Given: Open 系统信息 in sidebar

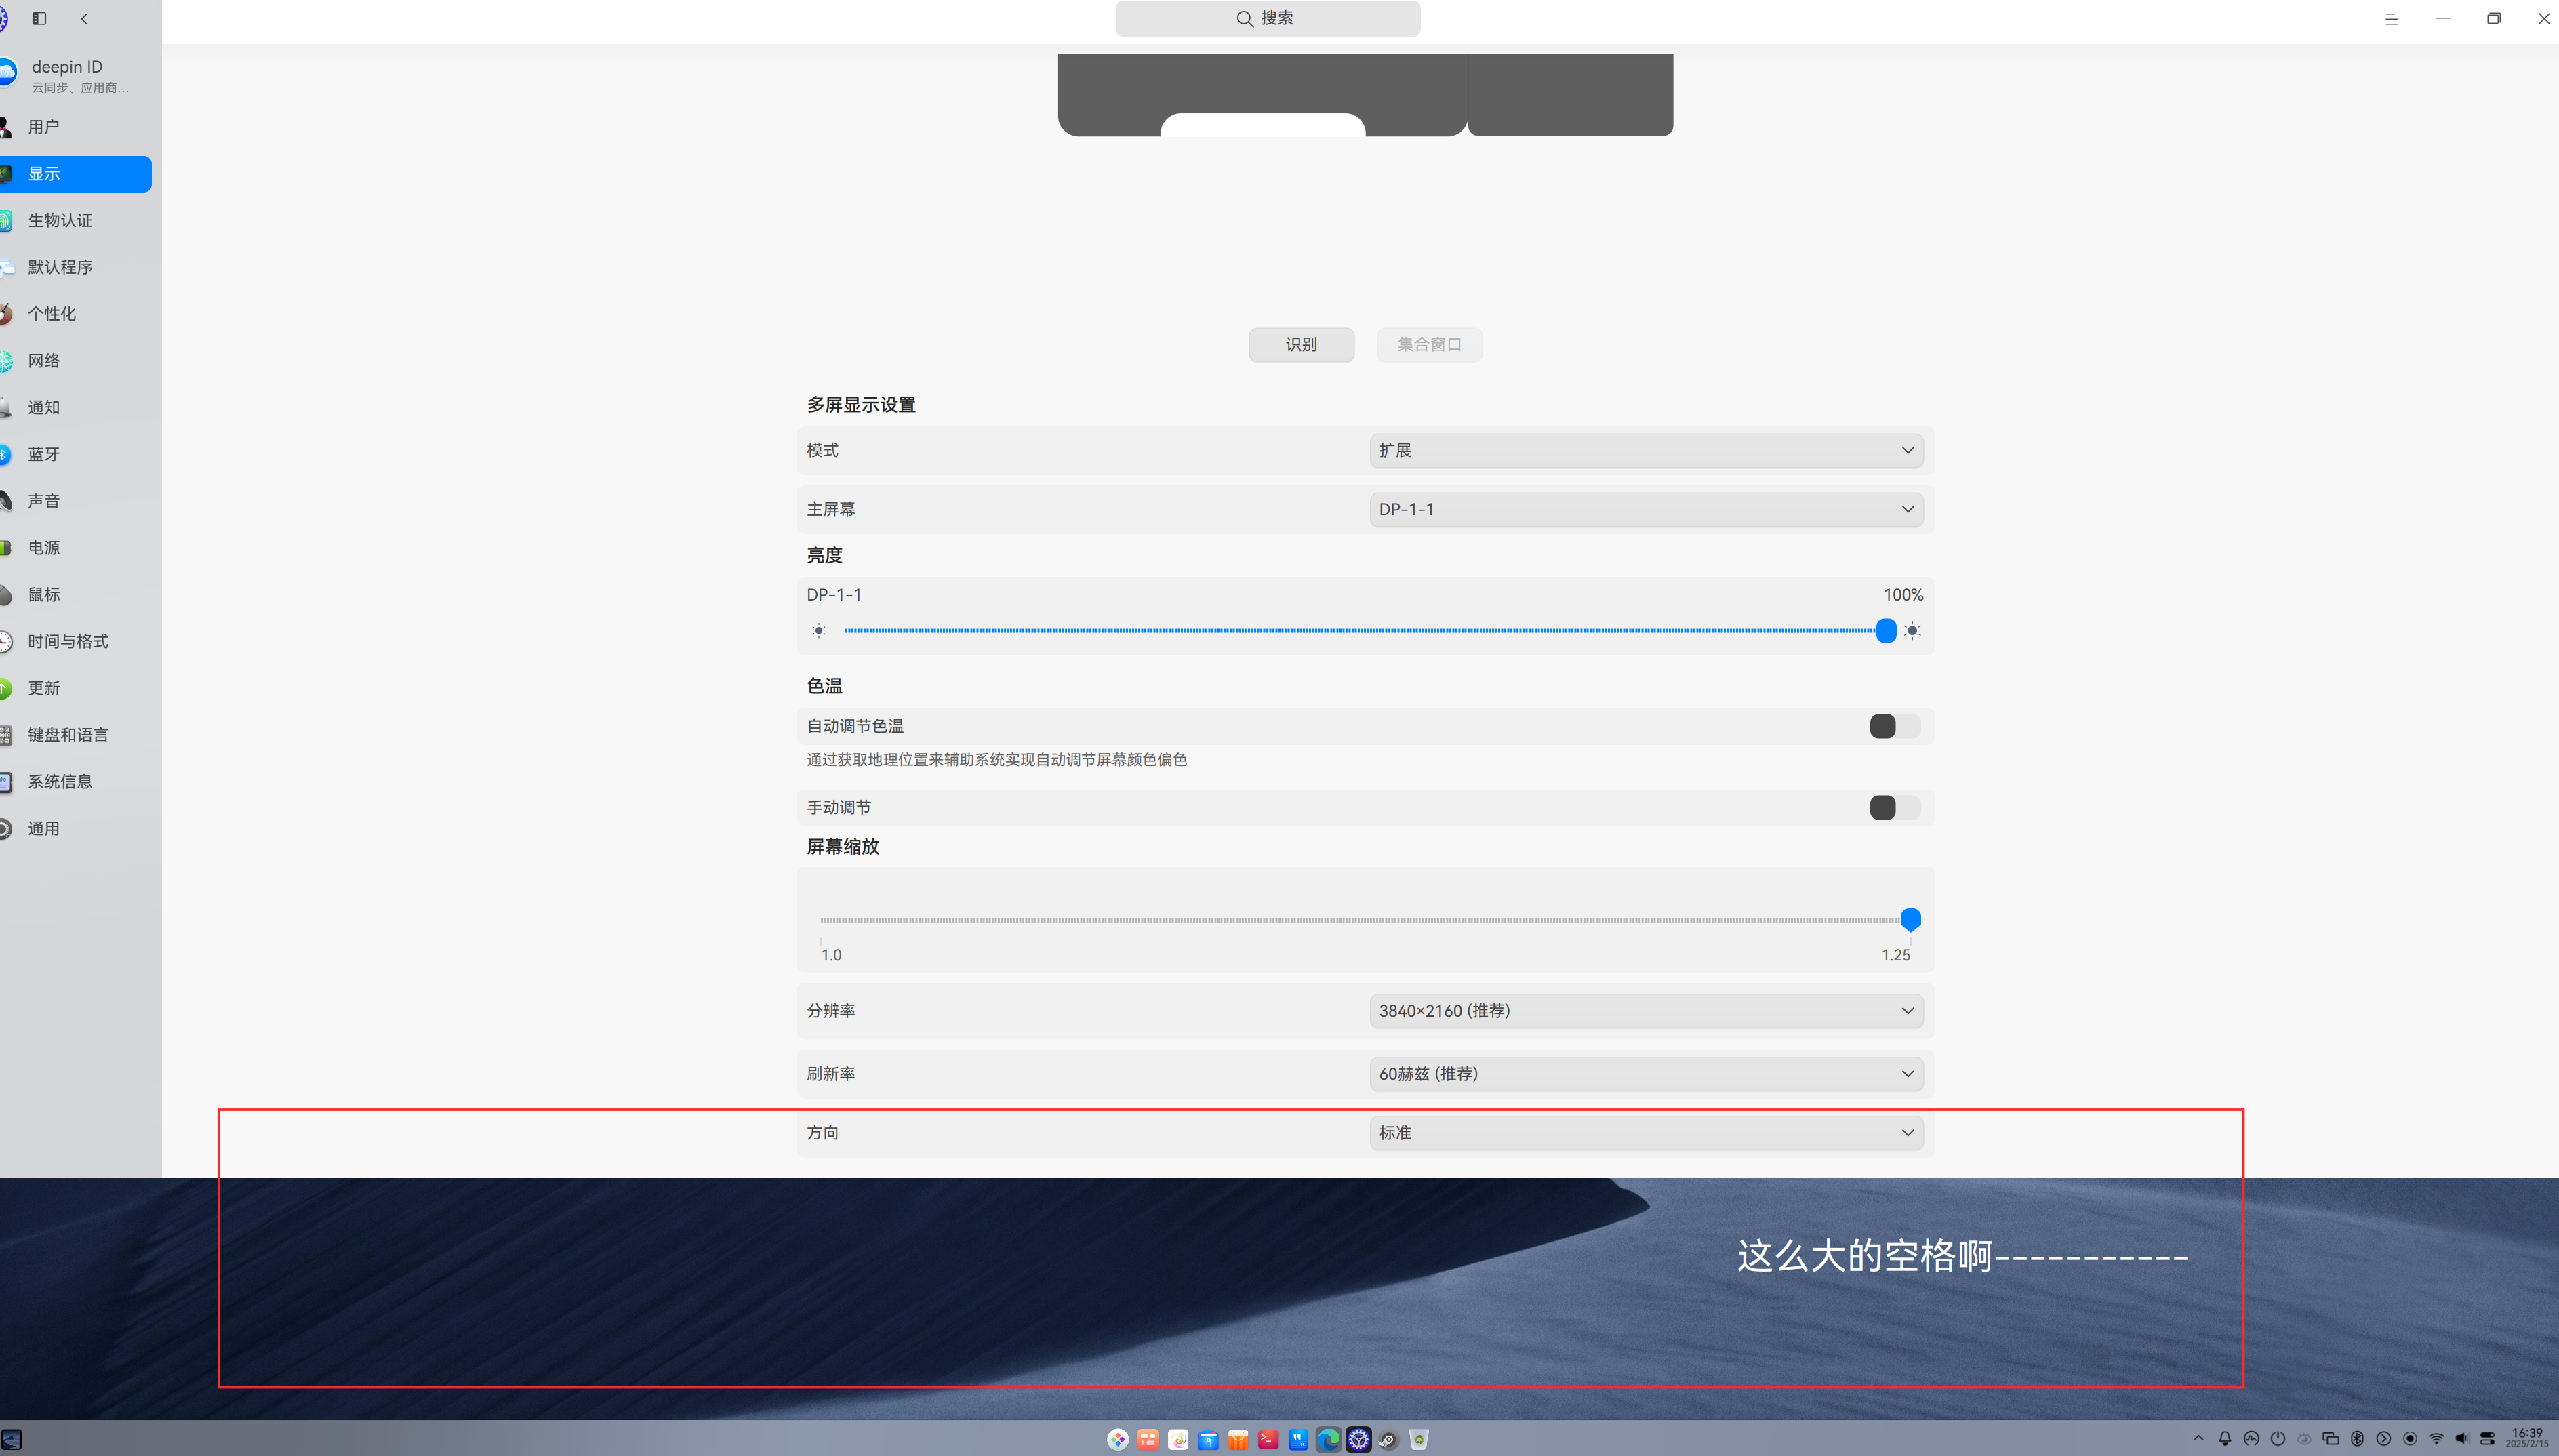Looking at the screenshot, I should [x=76, y=782].
